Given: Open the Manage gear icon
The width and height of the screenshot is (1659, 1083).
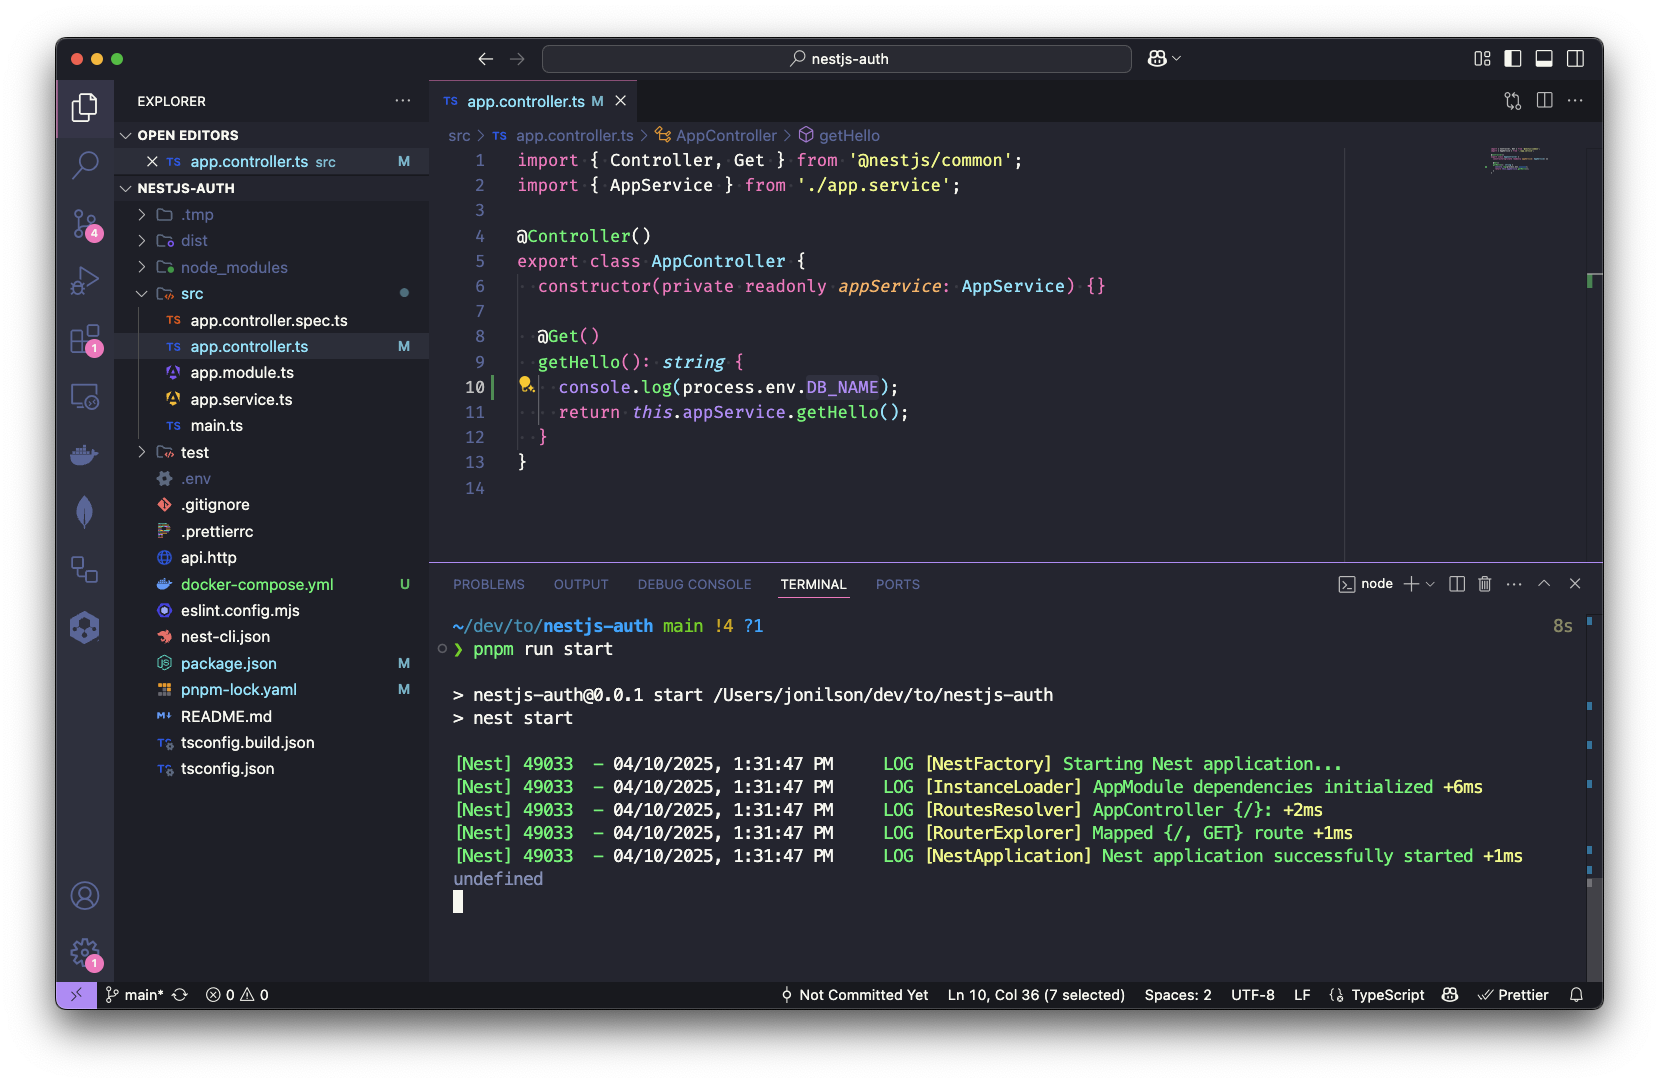Looking at the screenshot, I should (85, 953).
